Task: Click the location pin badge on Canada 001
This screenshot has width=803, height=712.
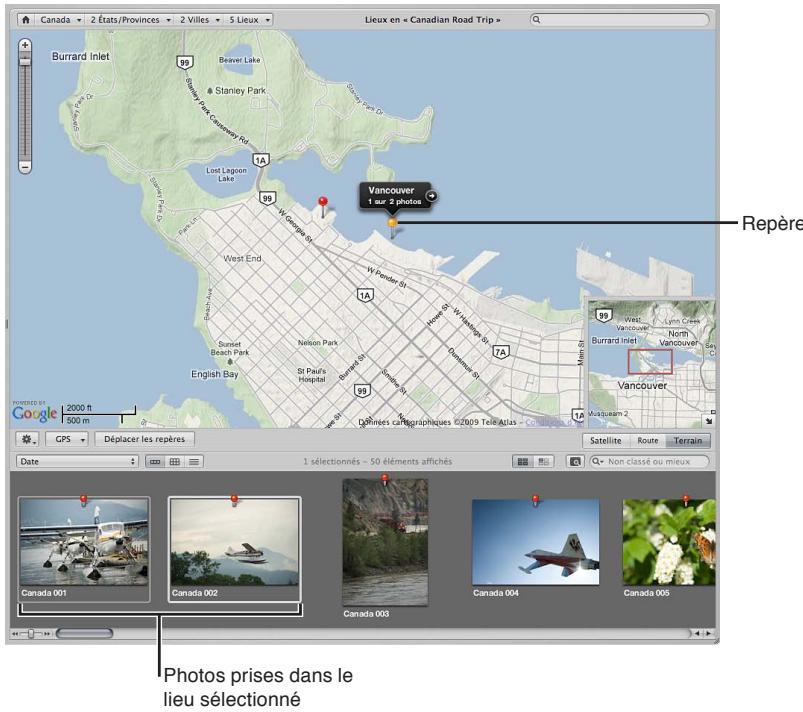Action: [x=83, y=500]
